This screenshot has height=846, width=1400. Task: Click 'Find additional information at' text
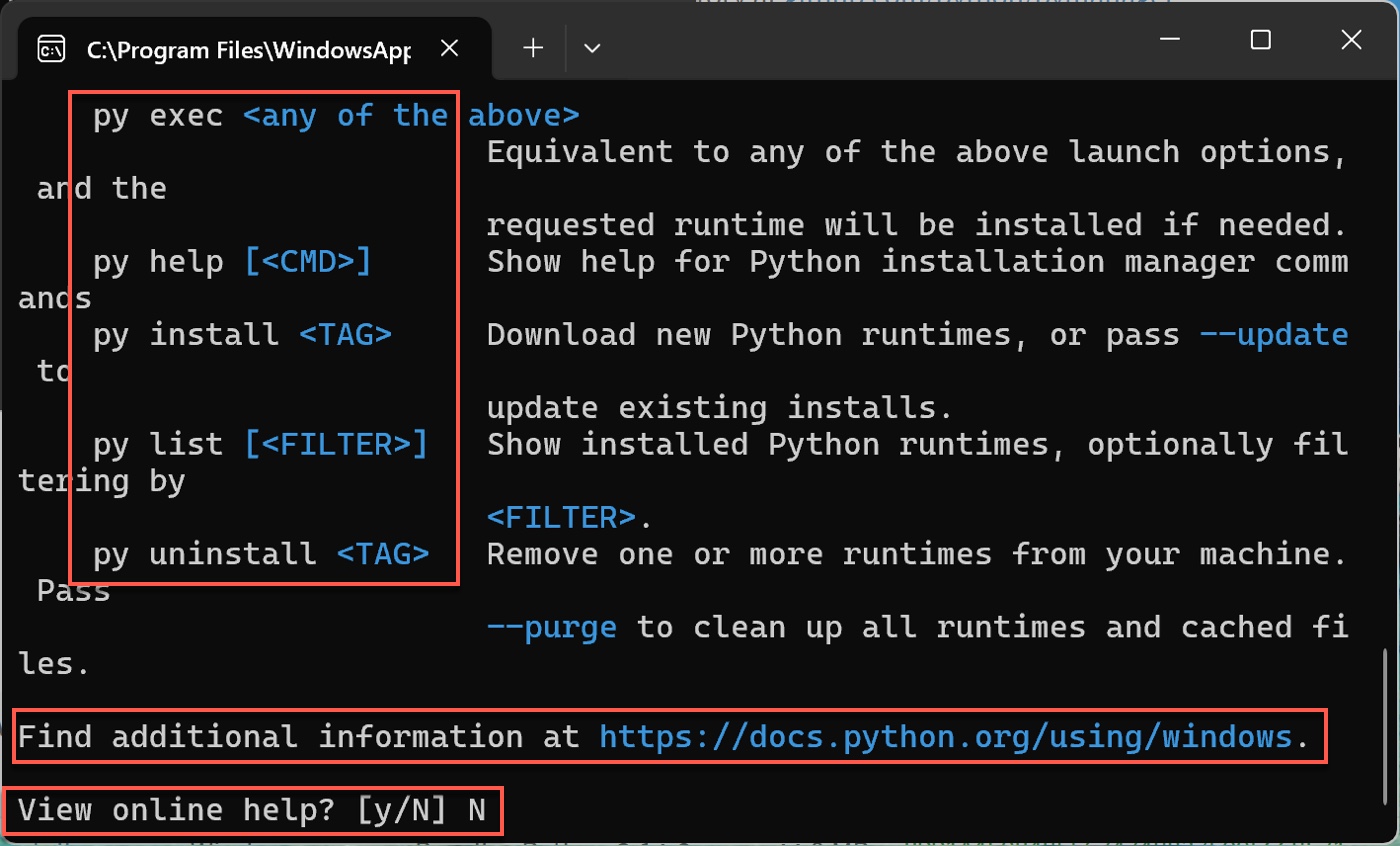click(x=299, y=737)
